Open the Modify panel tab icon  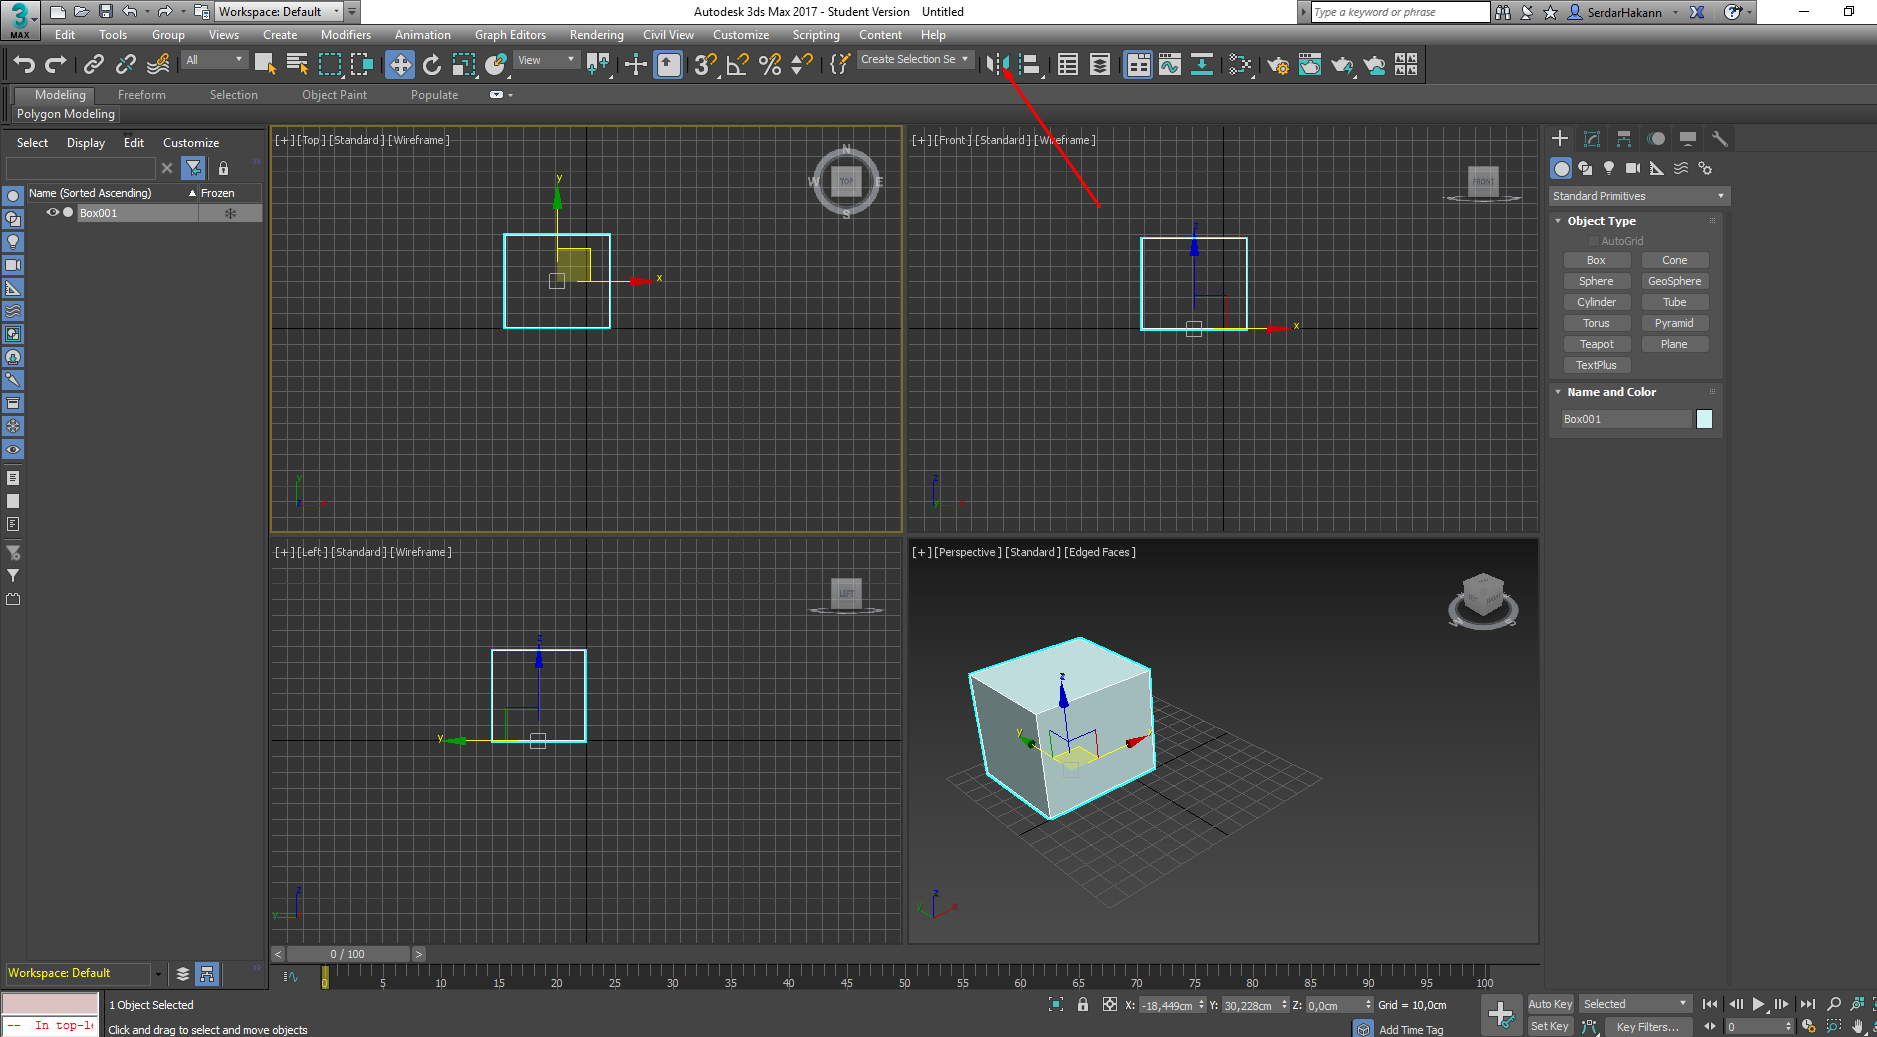tap(1592, 139)
